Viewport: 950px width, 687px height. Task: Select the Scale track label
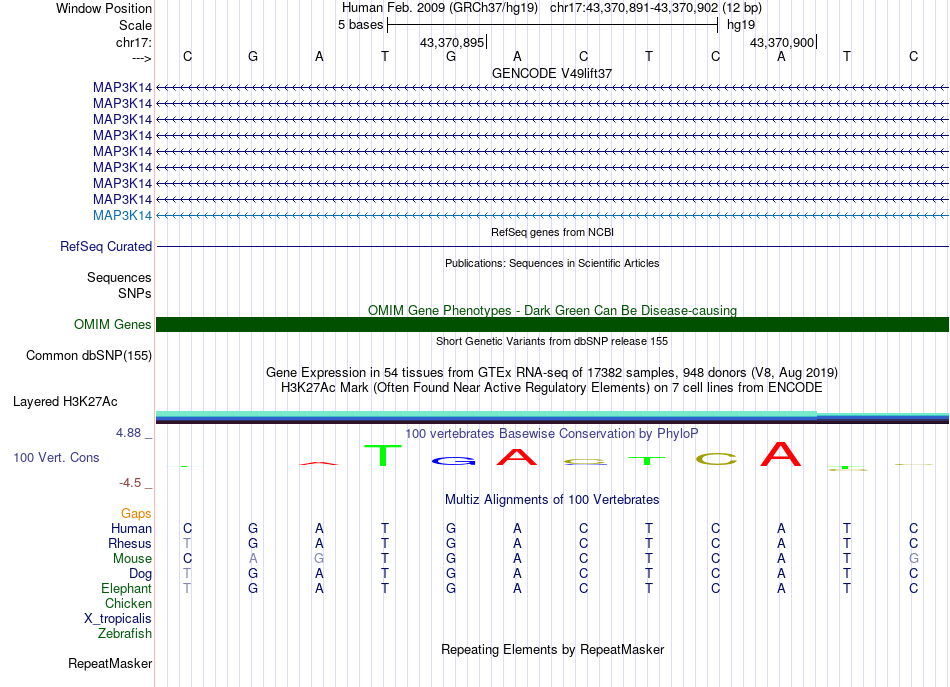[135, 25]
